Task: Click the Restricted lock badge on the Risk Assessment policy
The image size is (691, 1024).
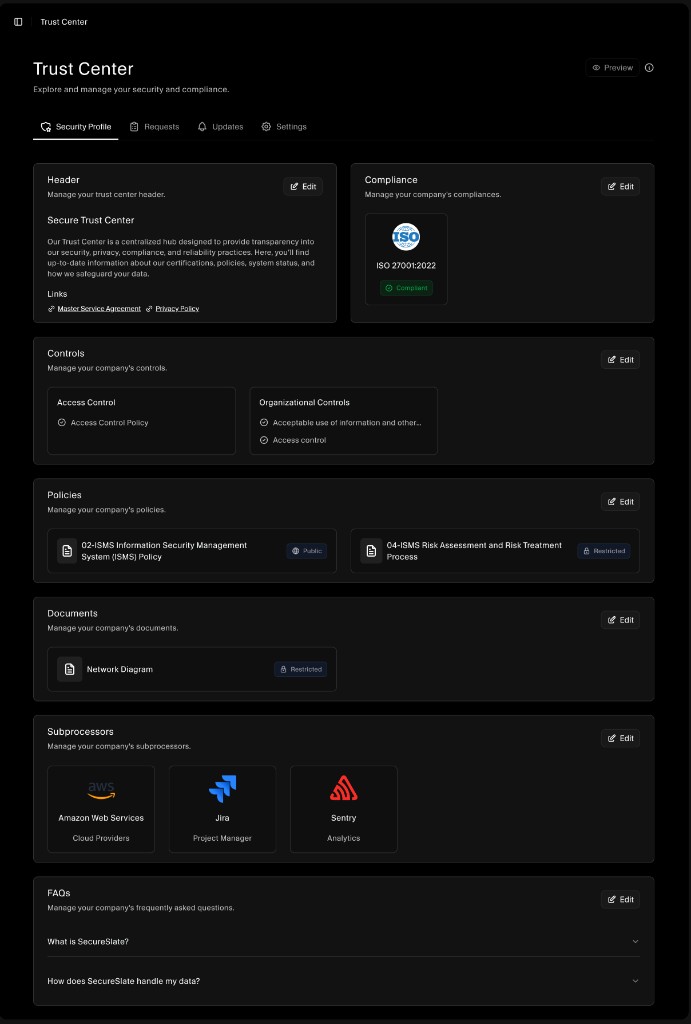Action: [604, 551]
